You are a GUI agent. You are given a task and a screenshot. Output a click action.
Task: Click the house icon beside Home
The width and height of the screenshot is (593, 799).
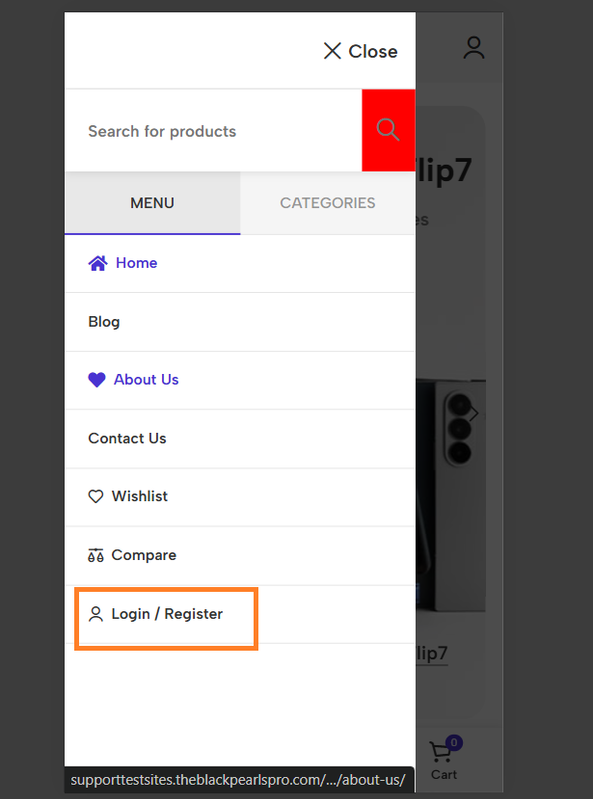[x=98, y=263]
